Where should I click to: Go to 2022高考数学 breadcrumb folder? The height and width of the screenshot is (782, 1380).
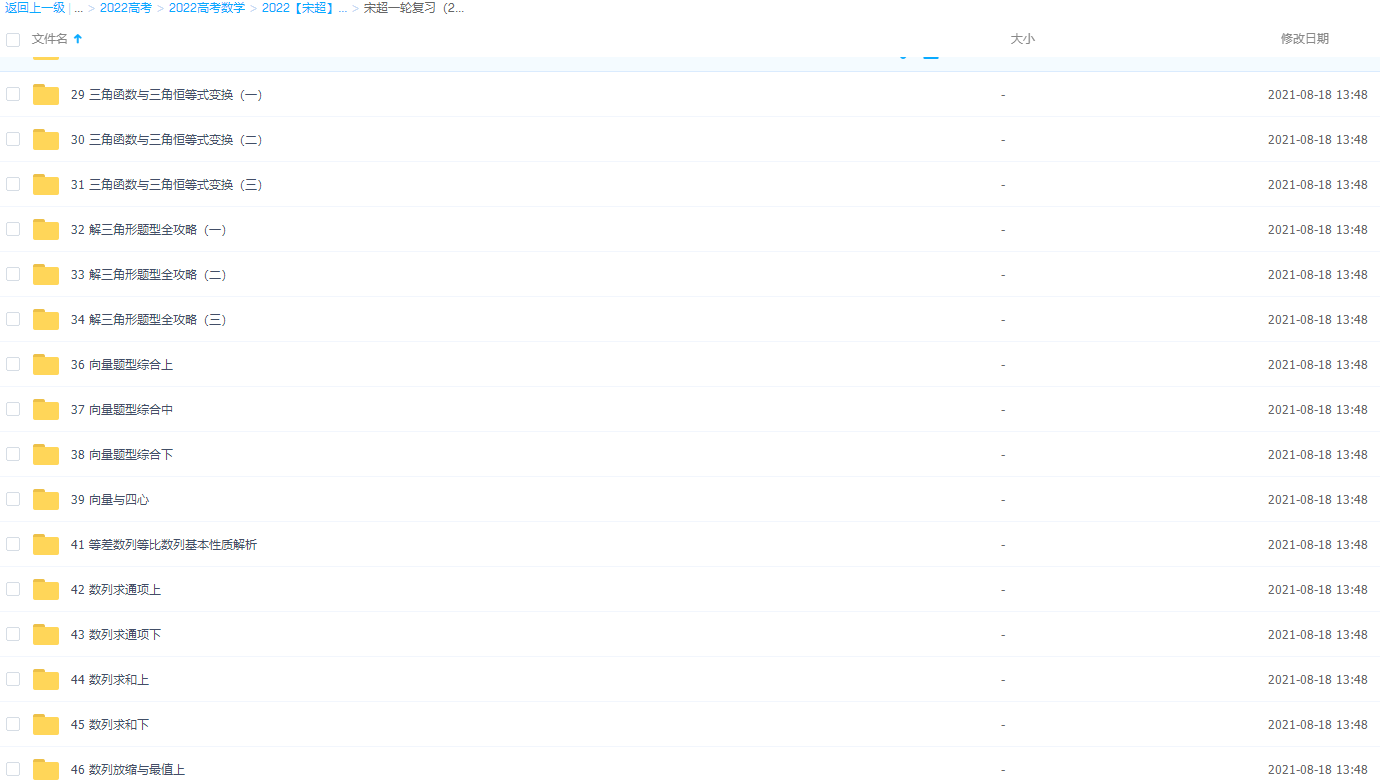coord(206,8)
